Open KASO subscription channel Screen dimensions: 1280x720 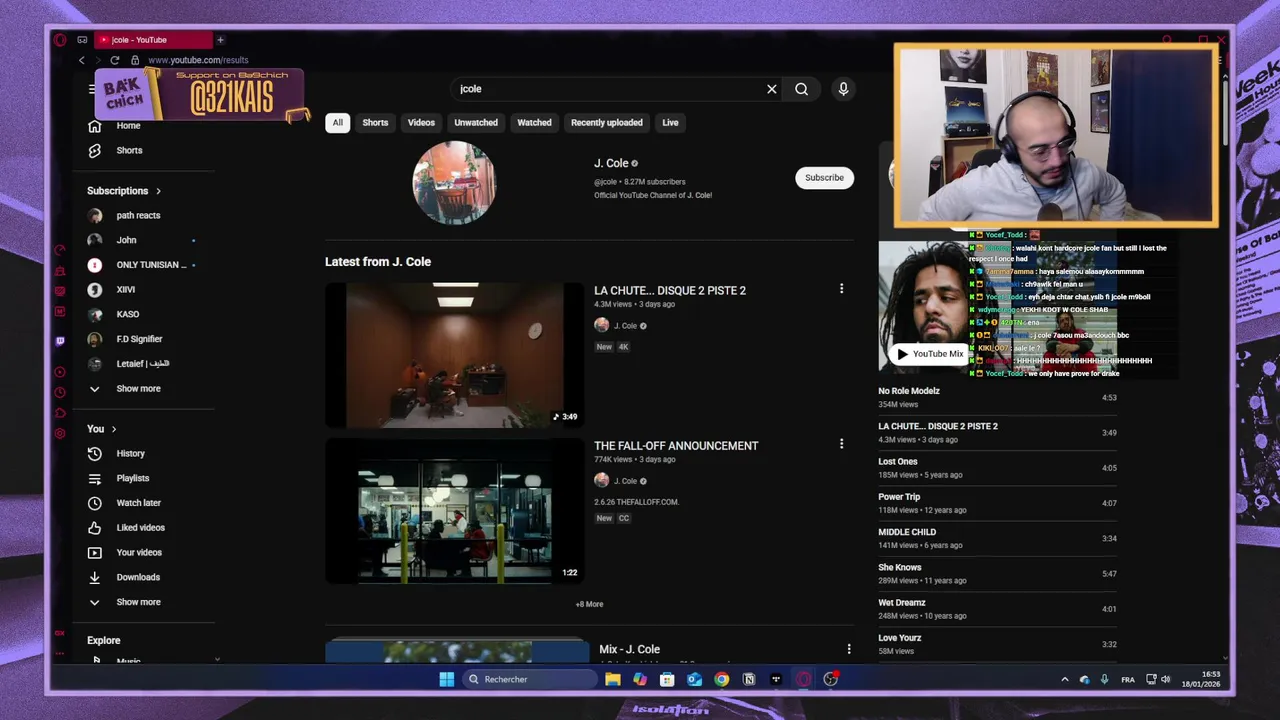(x=127, y=314)
